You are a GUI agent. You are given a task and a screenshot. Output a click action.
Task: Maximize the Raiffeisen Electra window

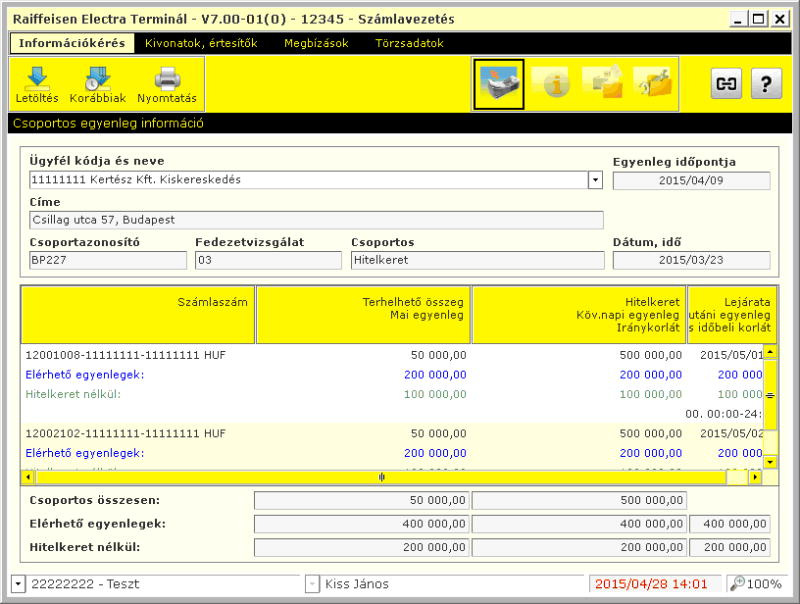tap(759, 19)
